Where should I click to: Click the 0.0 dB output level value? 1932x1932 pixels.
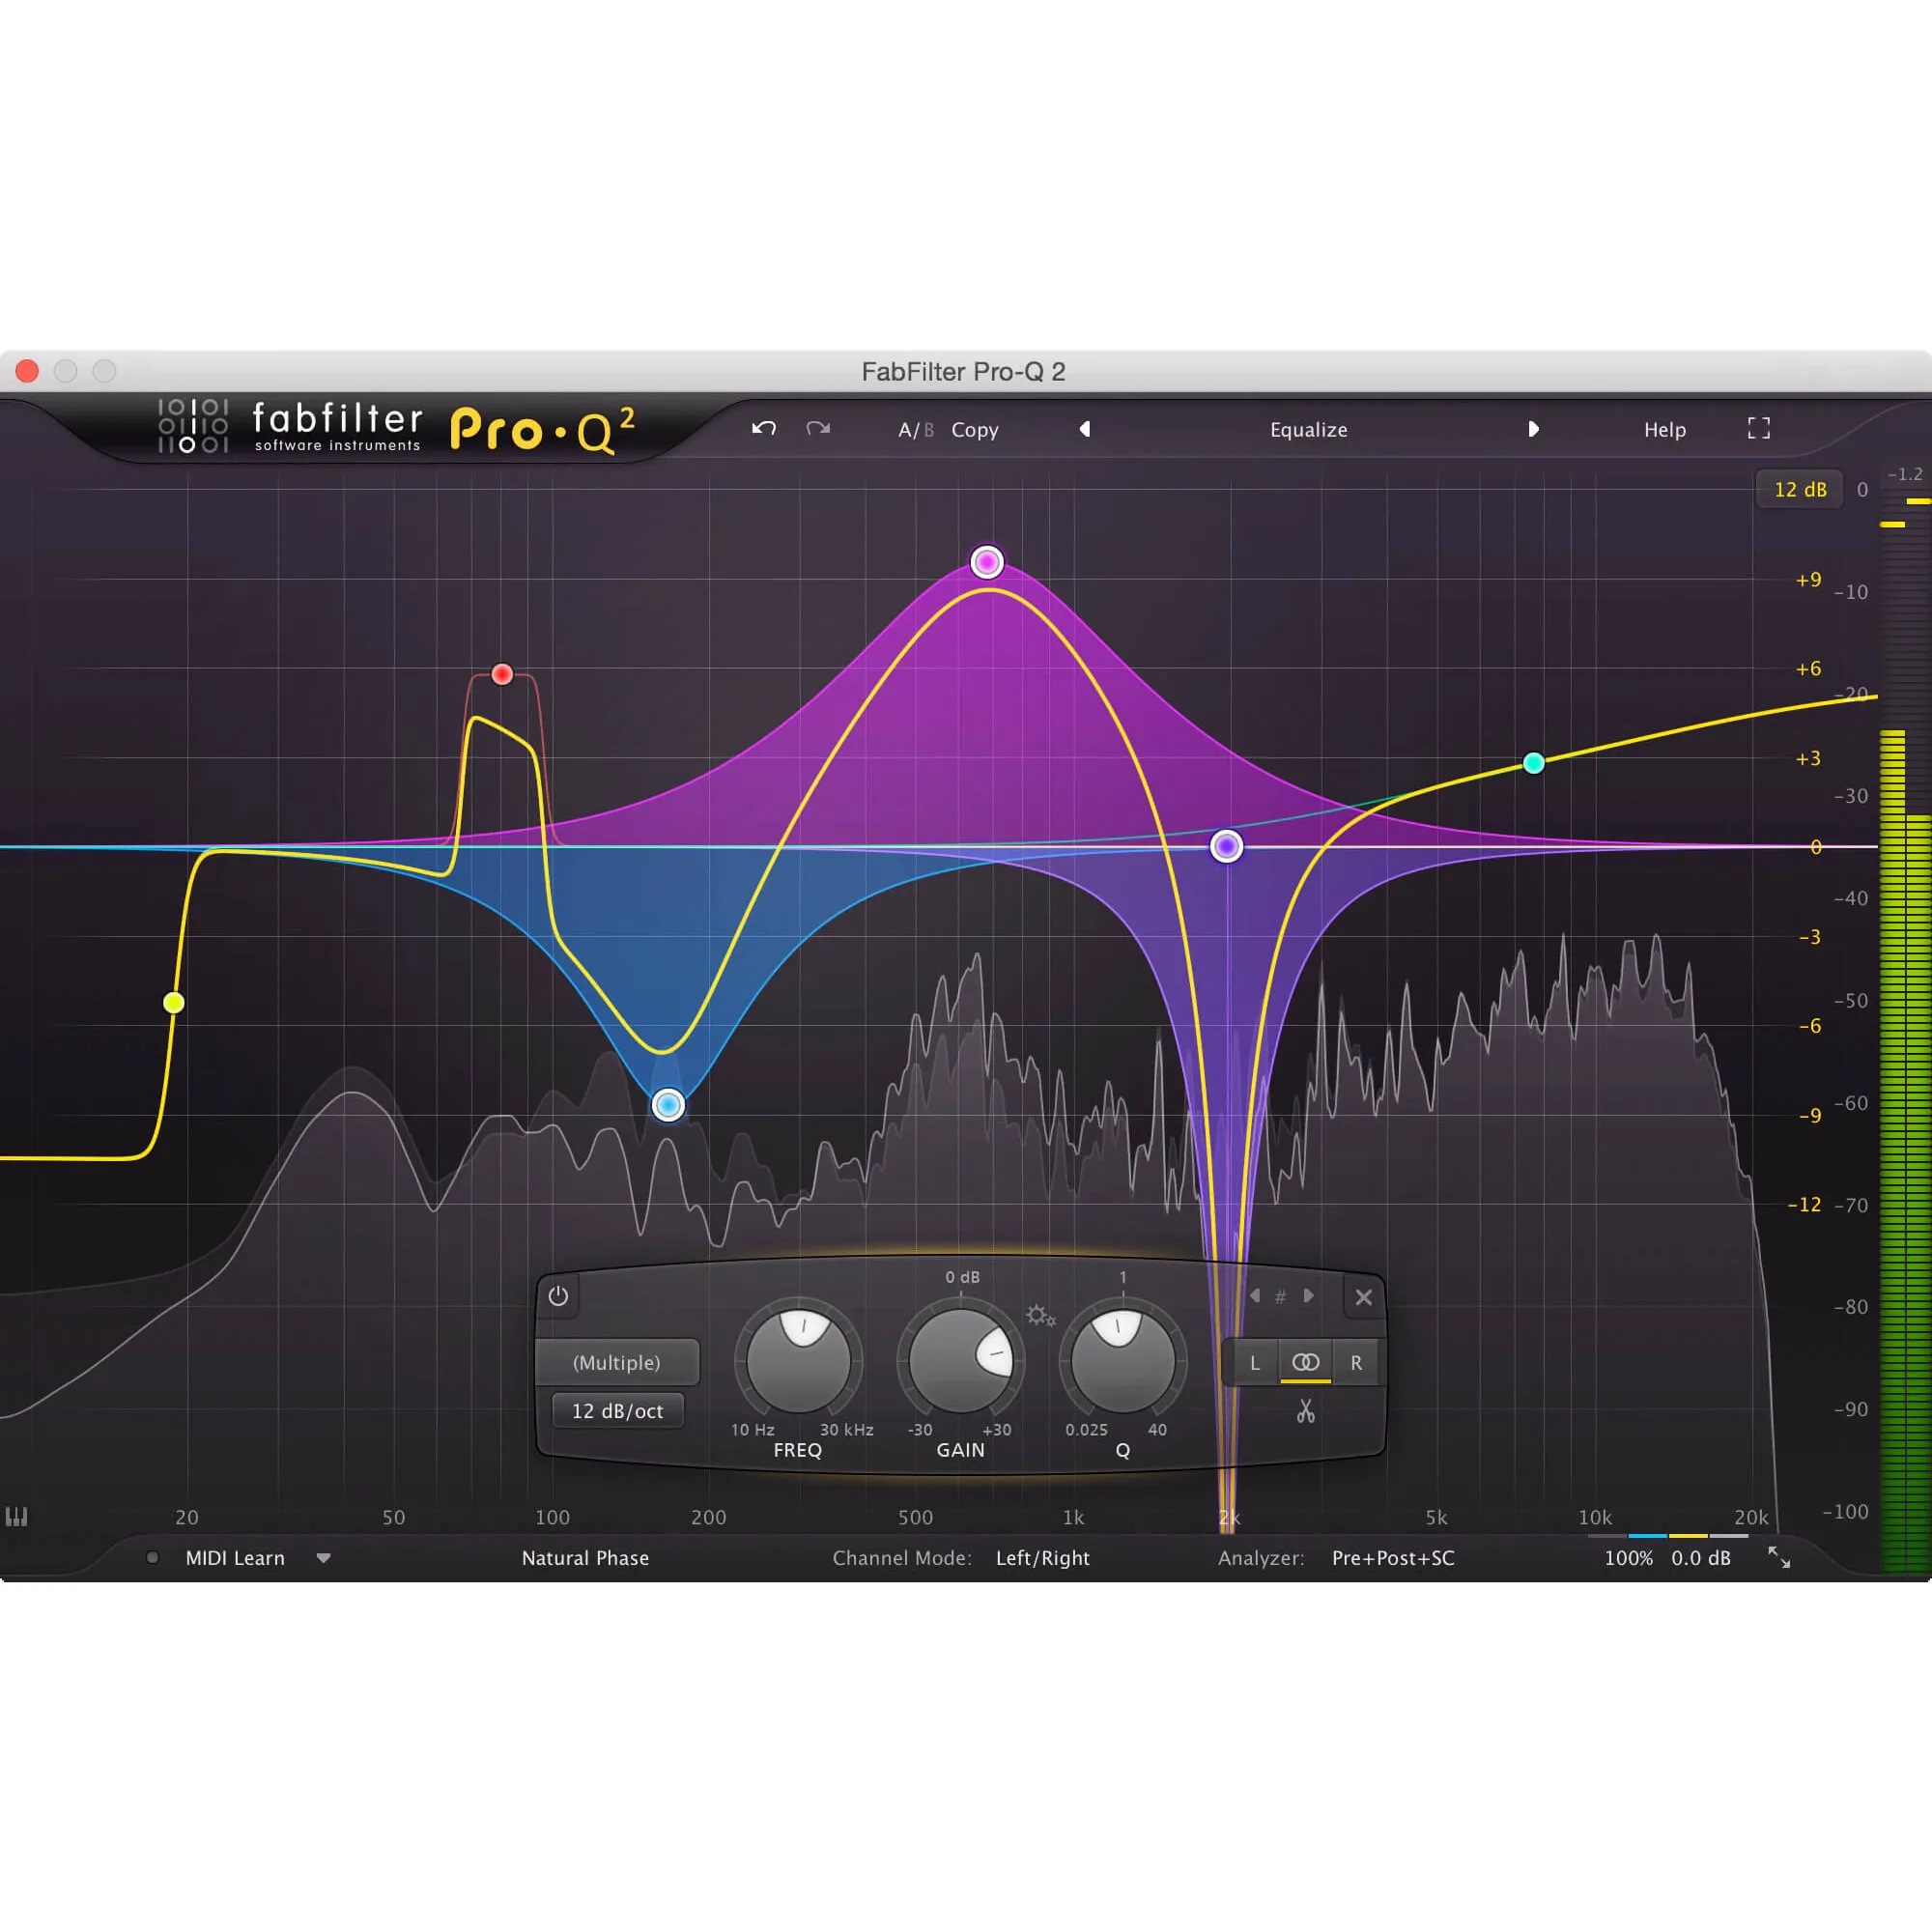[x=1700, y=1558]
